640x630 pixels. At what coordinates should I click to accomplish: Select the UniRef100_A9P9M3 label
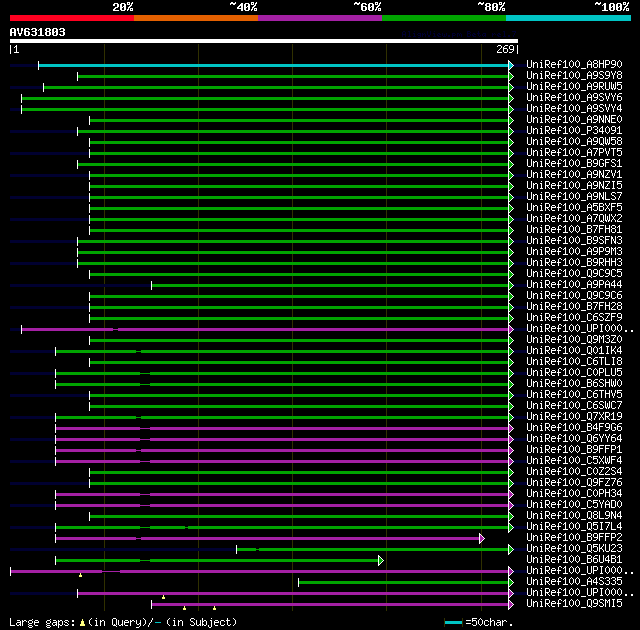point(574,252)
